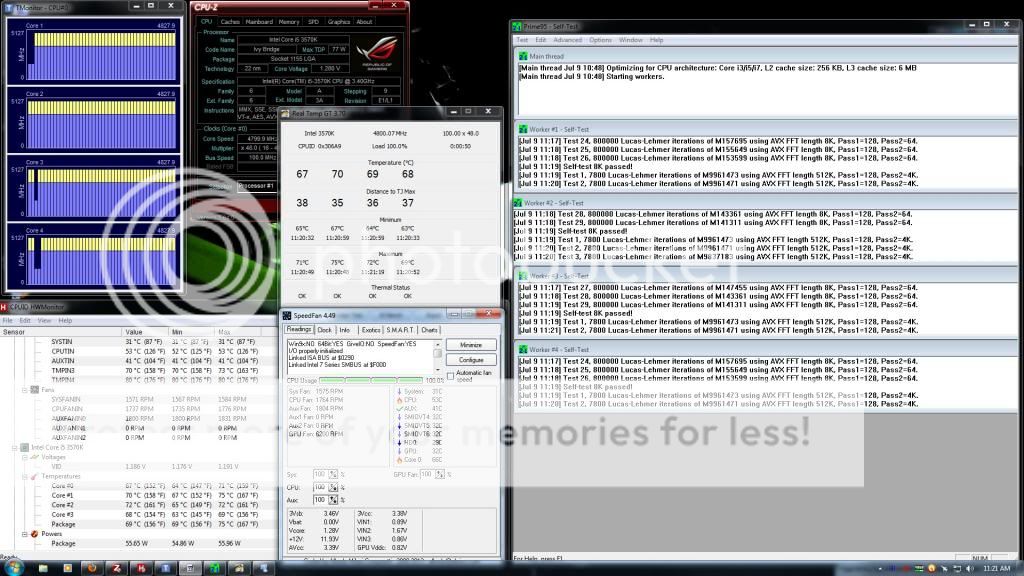Click the SpeedFan log scrollbar
Viewport: 1024px width, 576px height.
438,356
